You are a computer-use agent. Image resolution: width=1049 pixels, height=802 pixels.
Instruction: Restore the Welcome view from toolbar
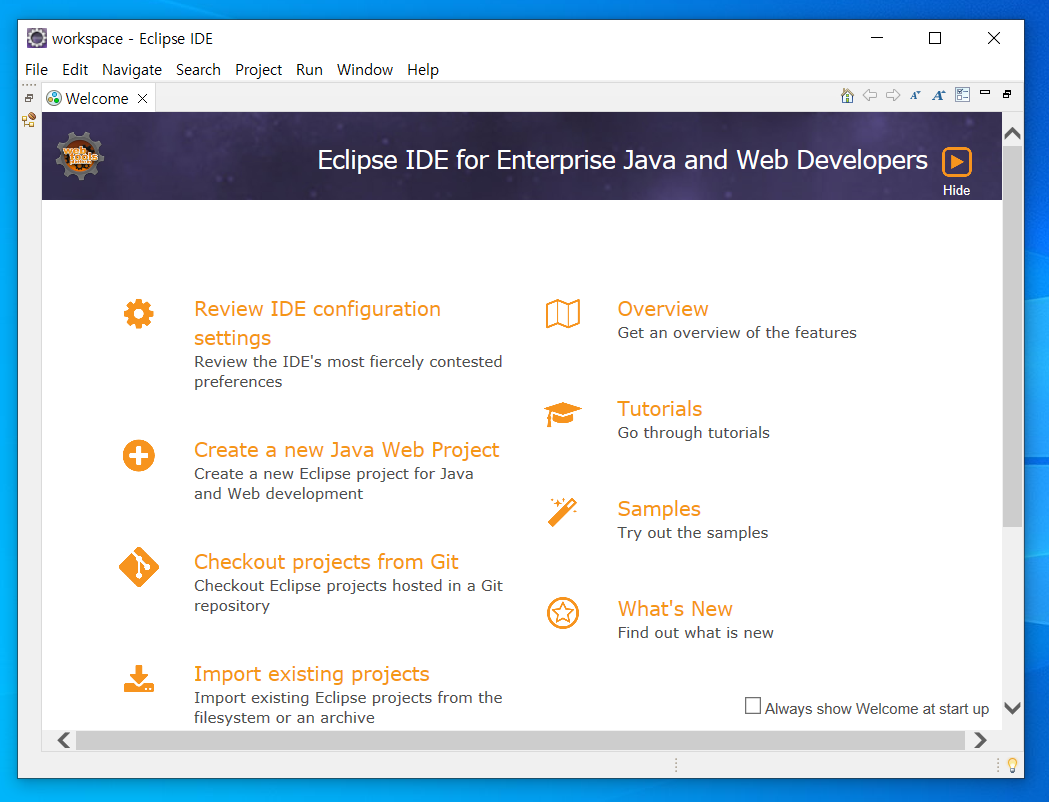(1007, 94)
